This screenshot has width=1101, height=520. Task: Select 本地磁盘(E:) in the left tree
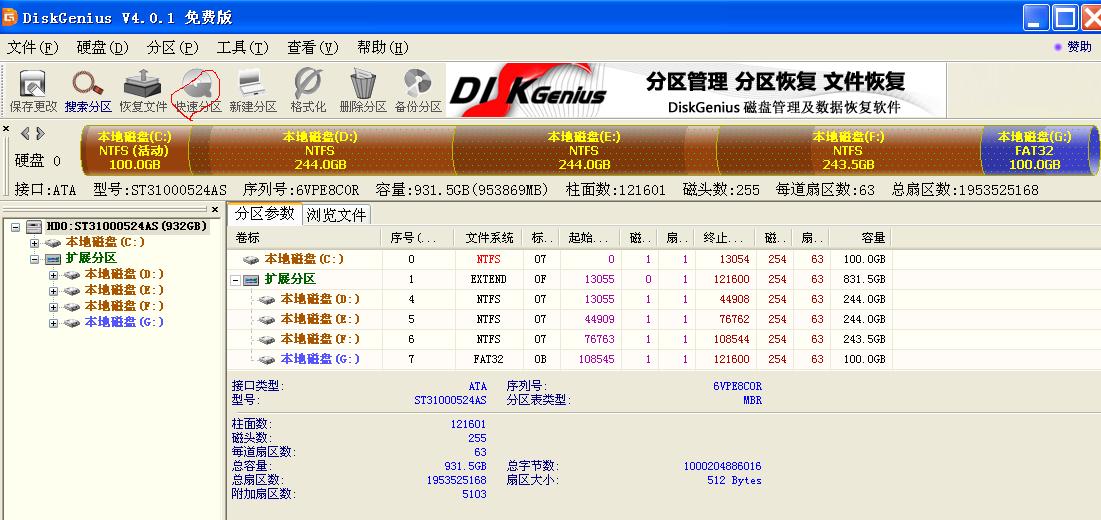coord(124,290)
